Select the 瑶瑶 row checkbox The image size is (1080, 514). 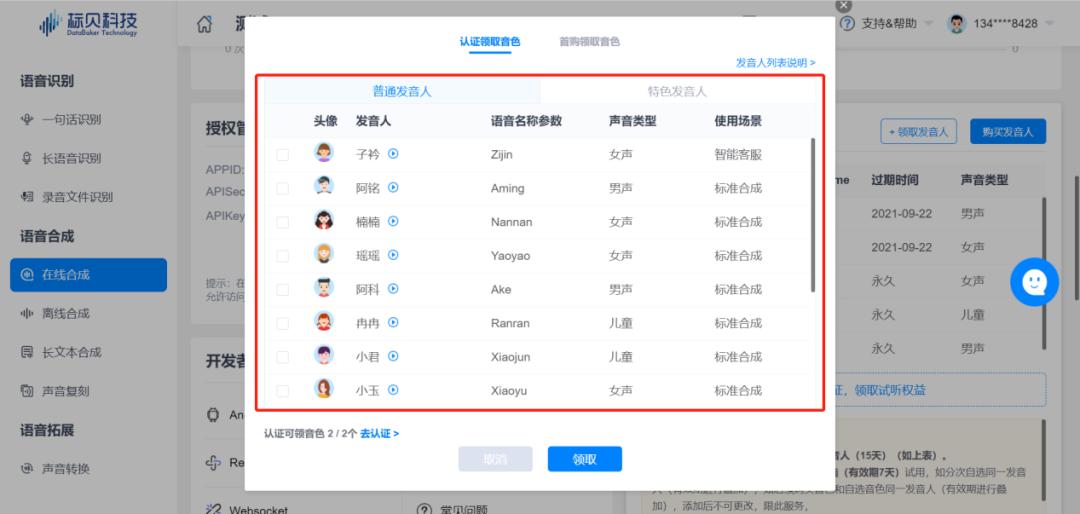(283, 256)
